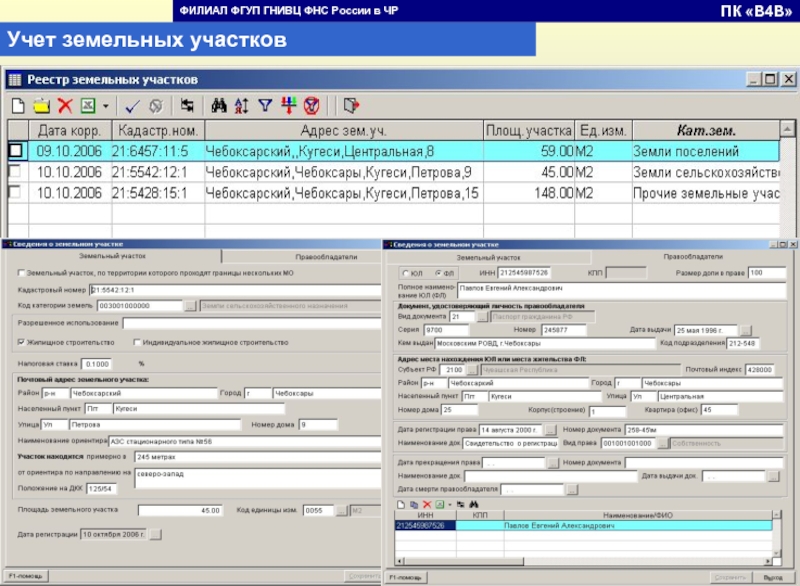The height and width of the screenshot is (586, 800).
Task: Click the open folder icon in registry toolbar
Action: tap(41, 105)
